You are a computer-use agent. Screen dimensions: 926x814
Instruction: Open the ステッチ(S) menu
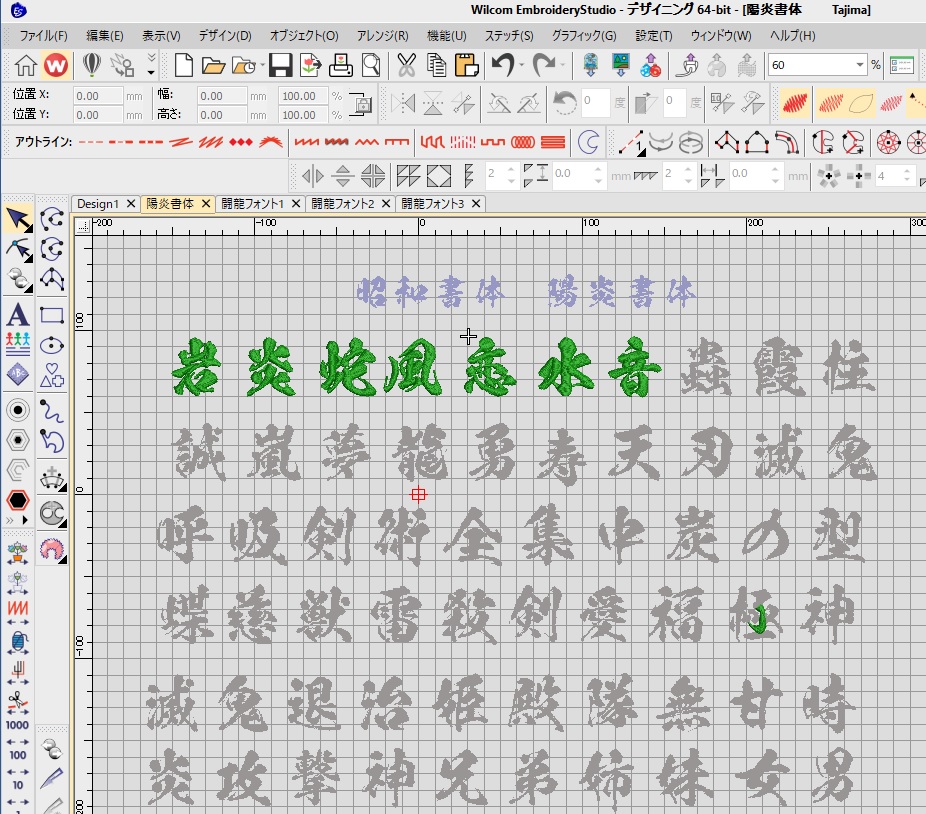point(508,35)
